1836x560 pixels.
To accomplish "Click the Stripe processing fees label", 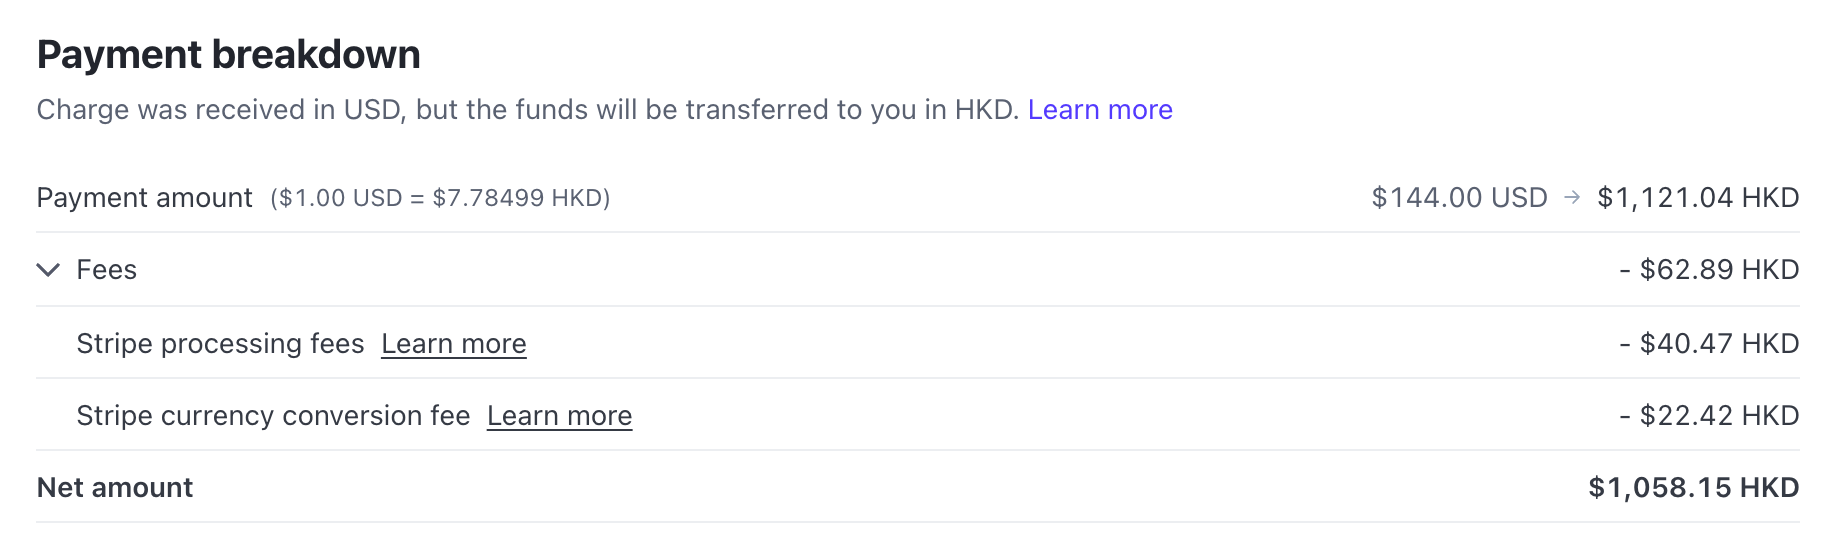I will pos(220,344).
